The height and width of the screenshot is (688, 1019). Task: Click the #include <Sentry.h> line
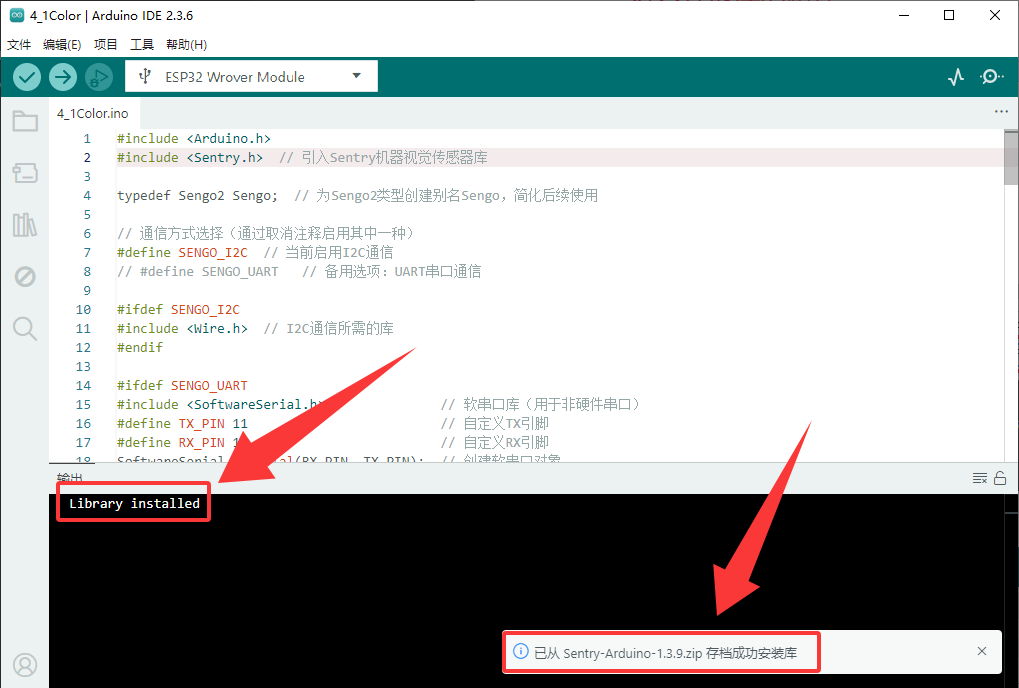(302, 158)
